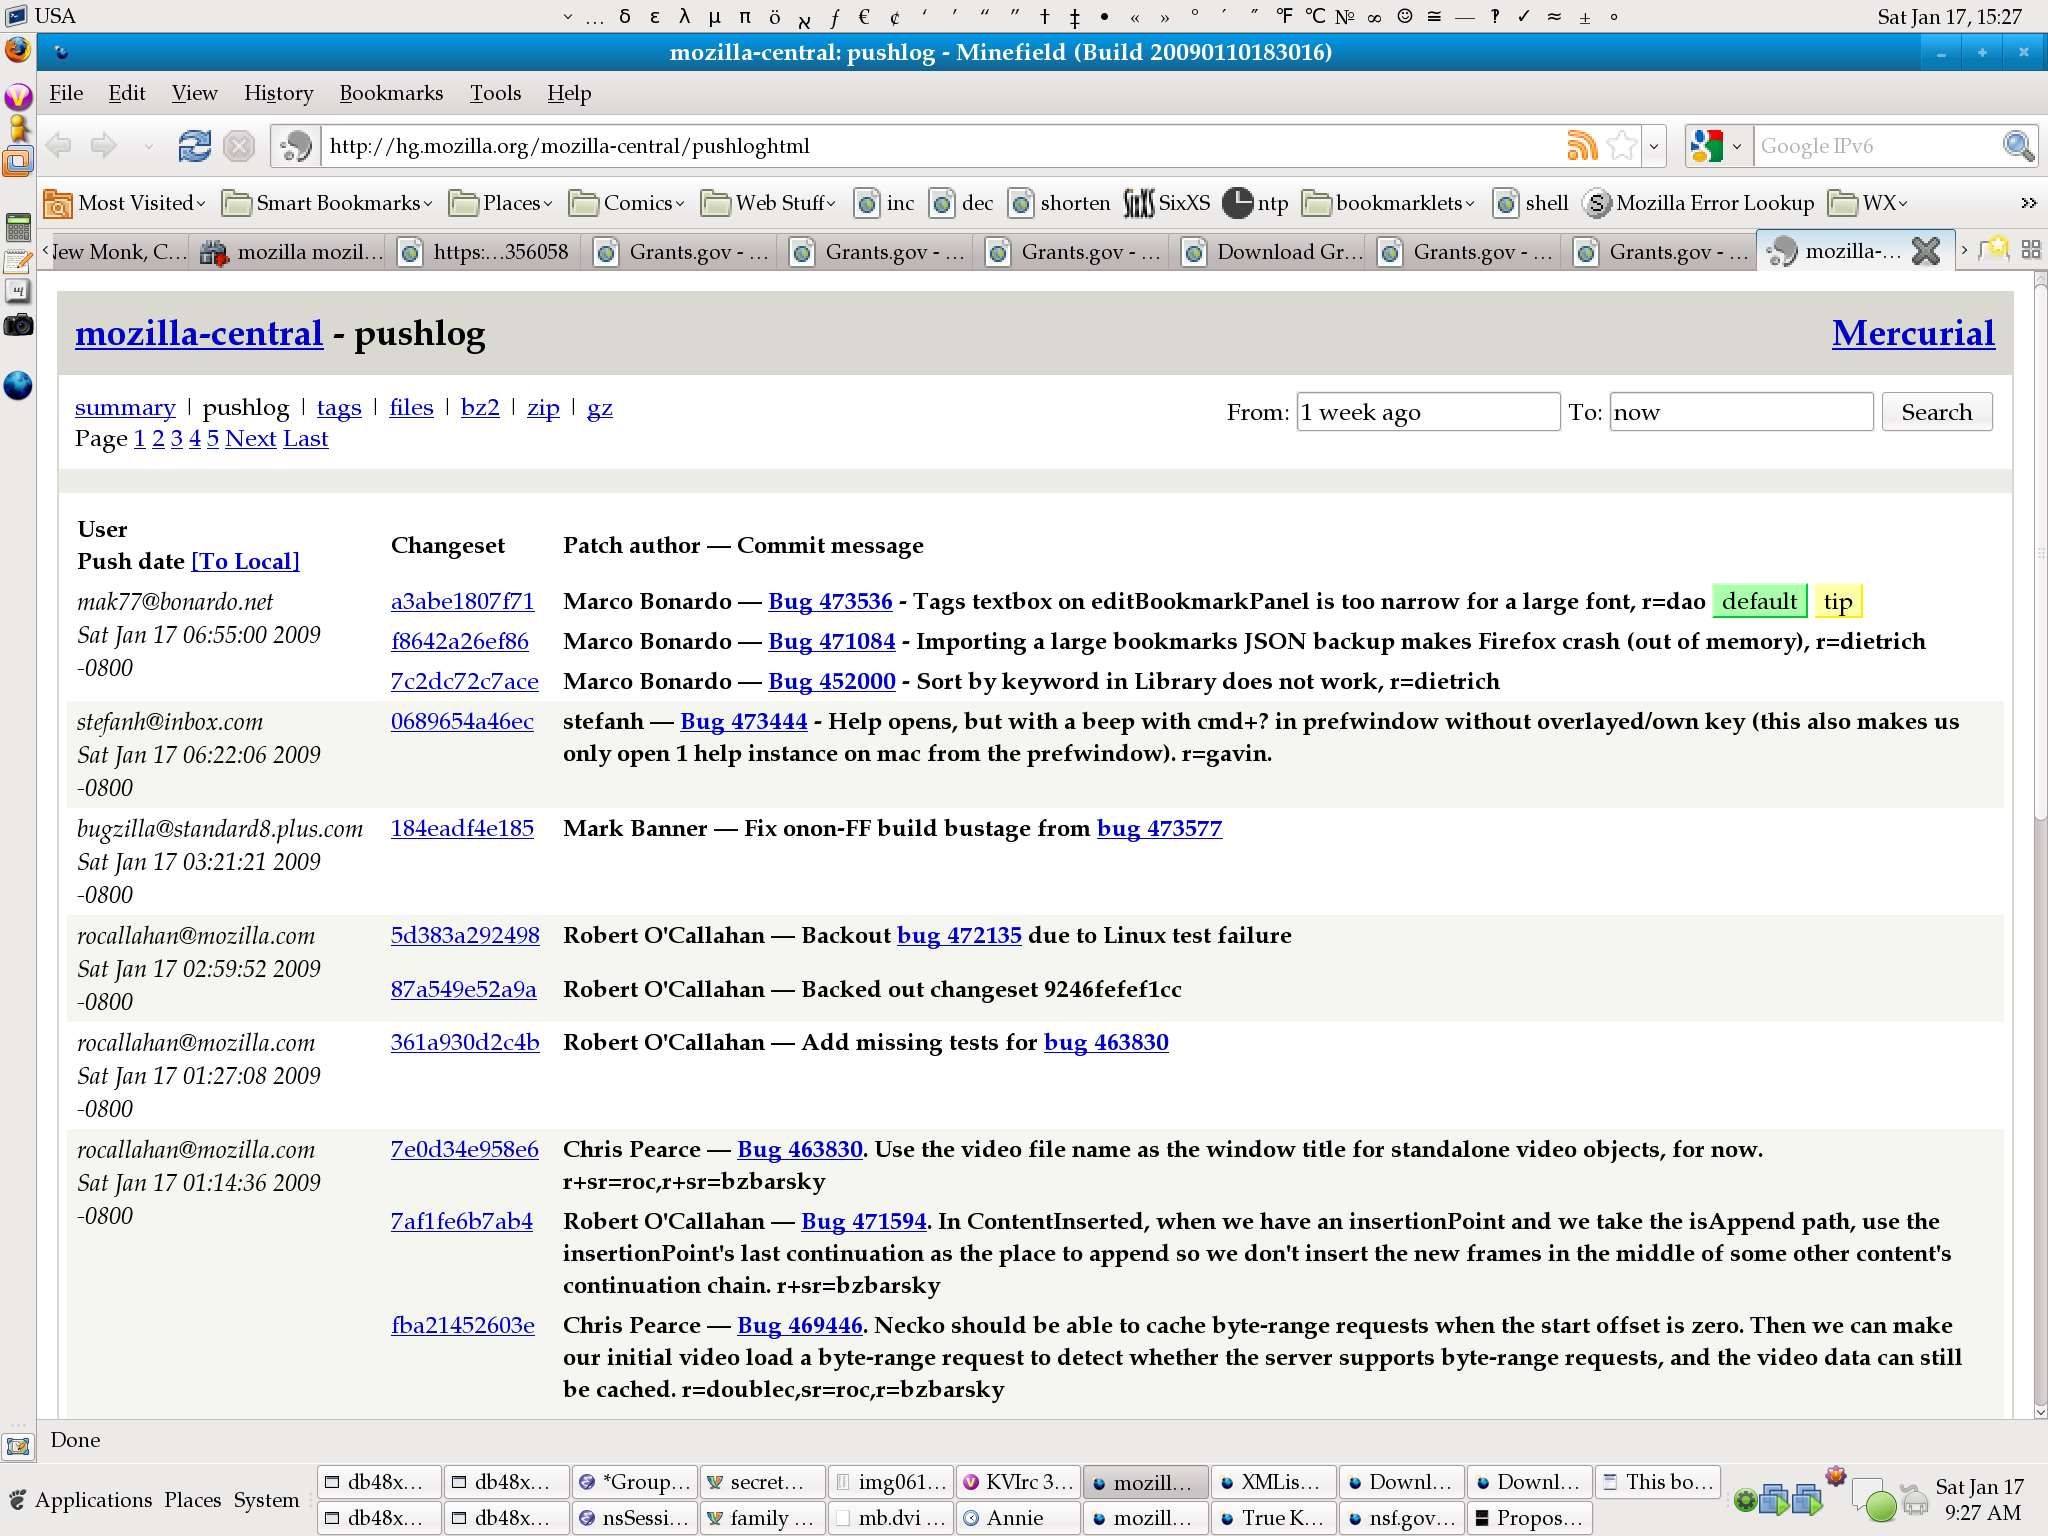Go to the summary link
Screen dimensions: 2048x1536
[125, 408]
